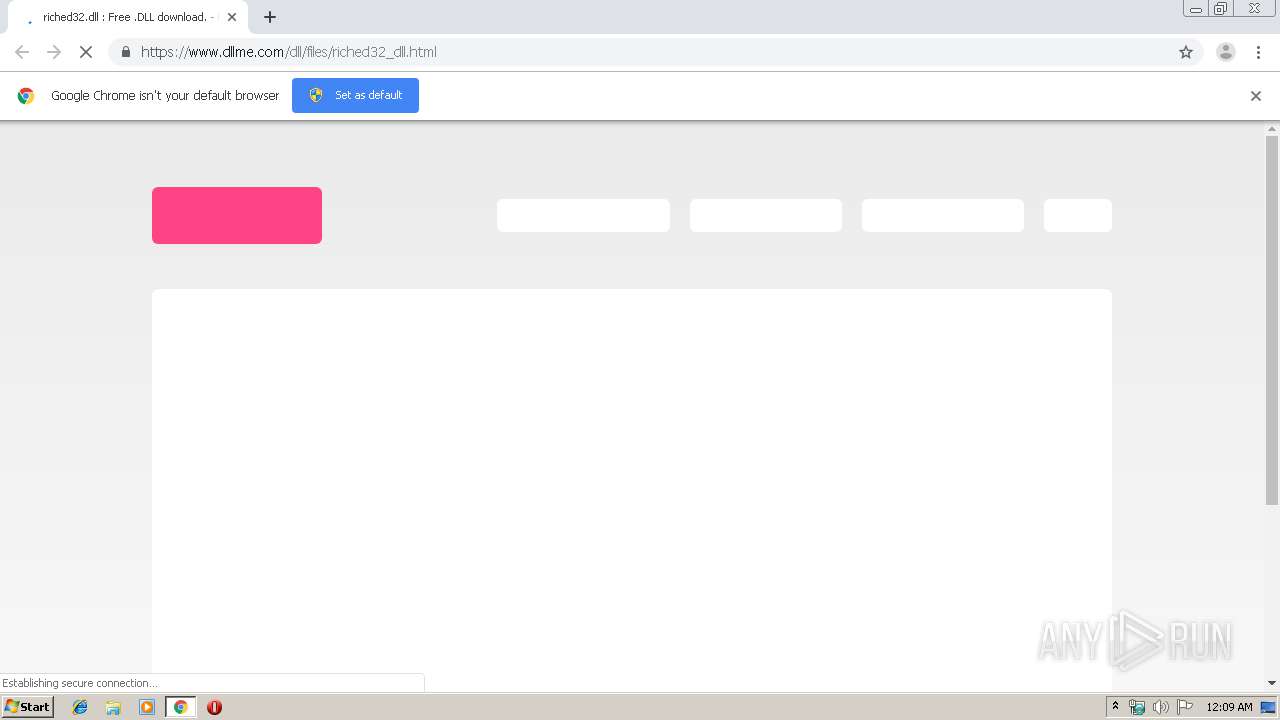Open the Chrome profile avatar

point(1226,52)
